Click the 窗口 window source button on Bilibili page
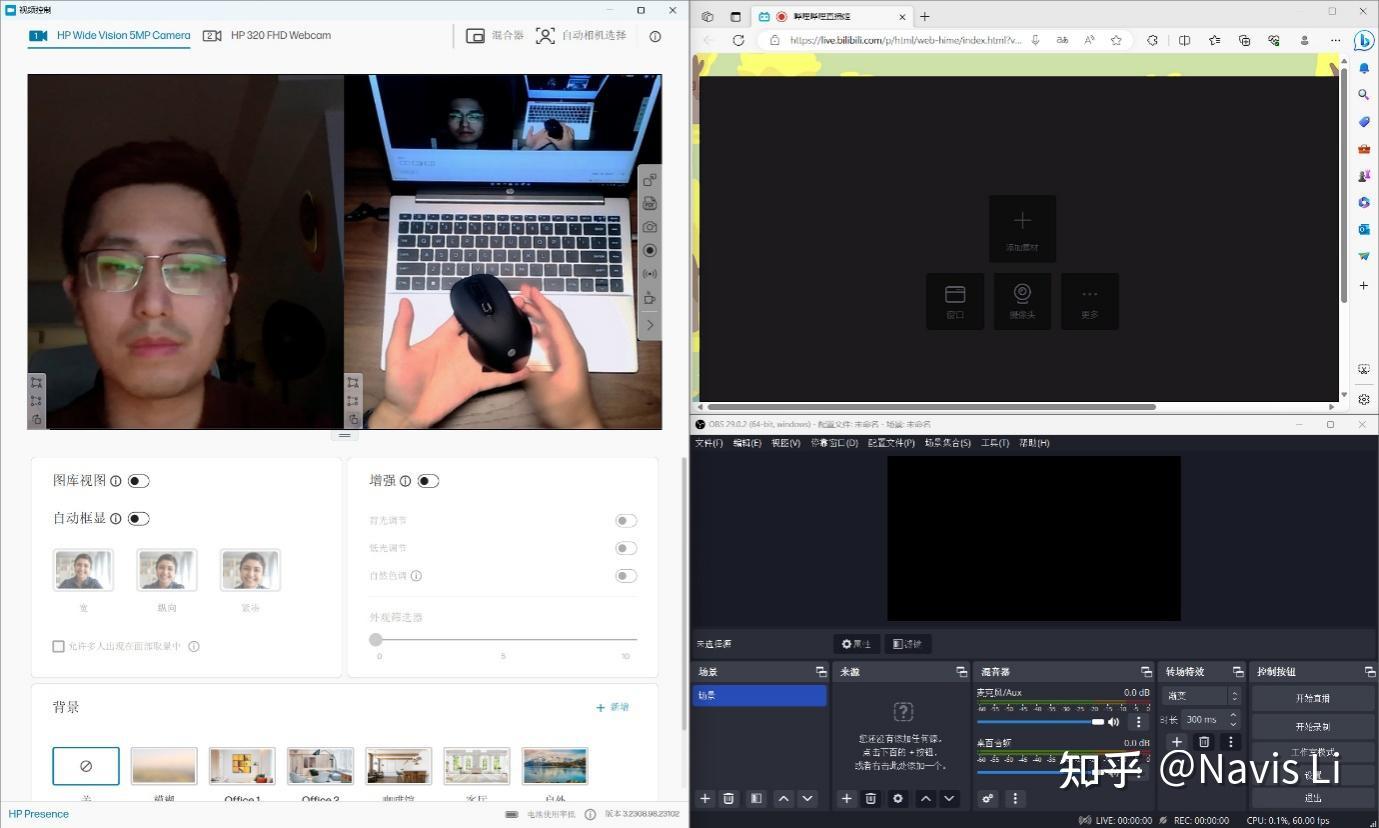This screenshot has height=828, width=1379. coord(955,301)
